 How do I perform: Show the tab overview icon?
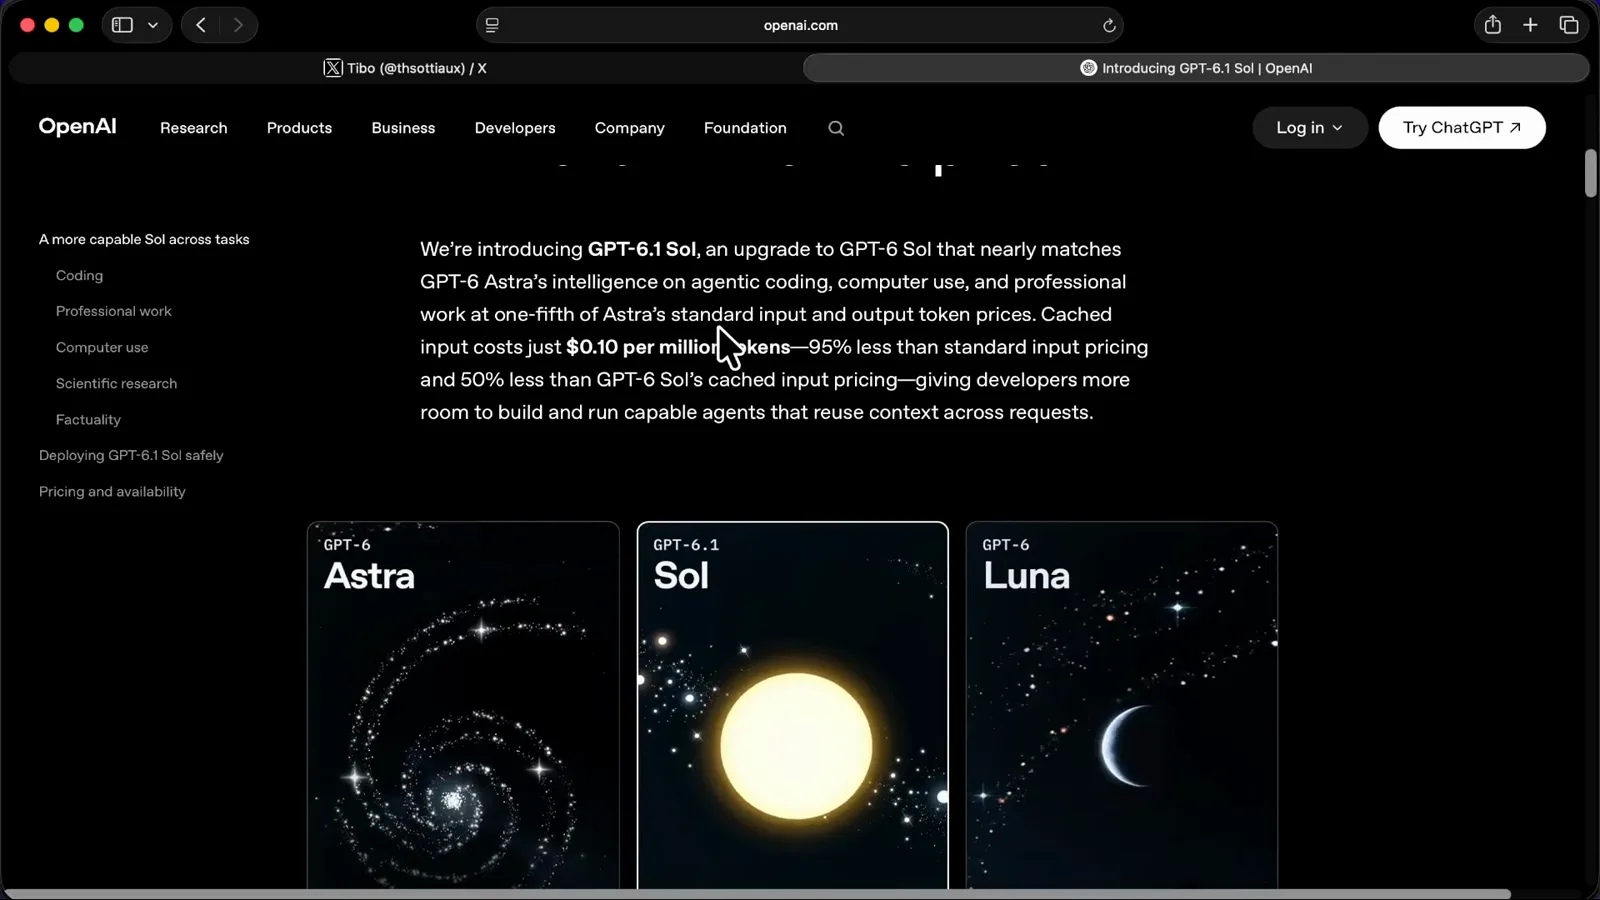1569,25
